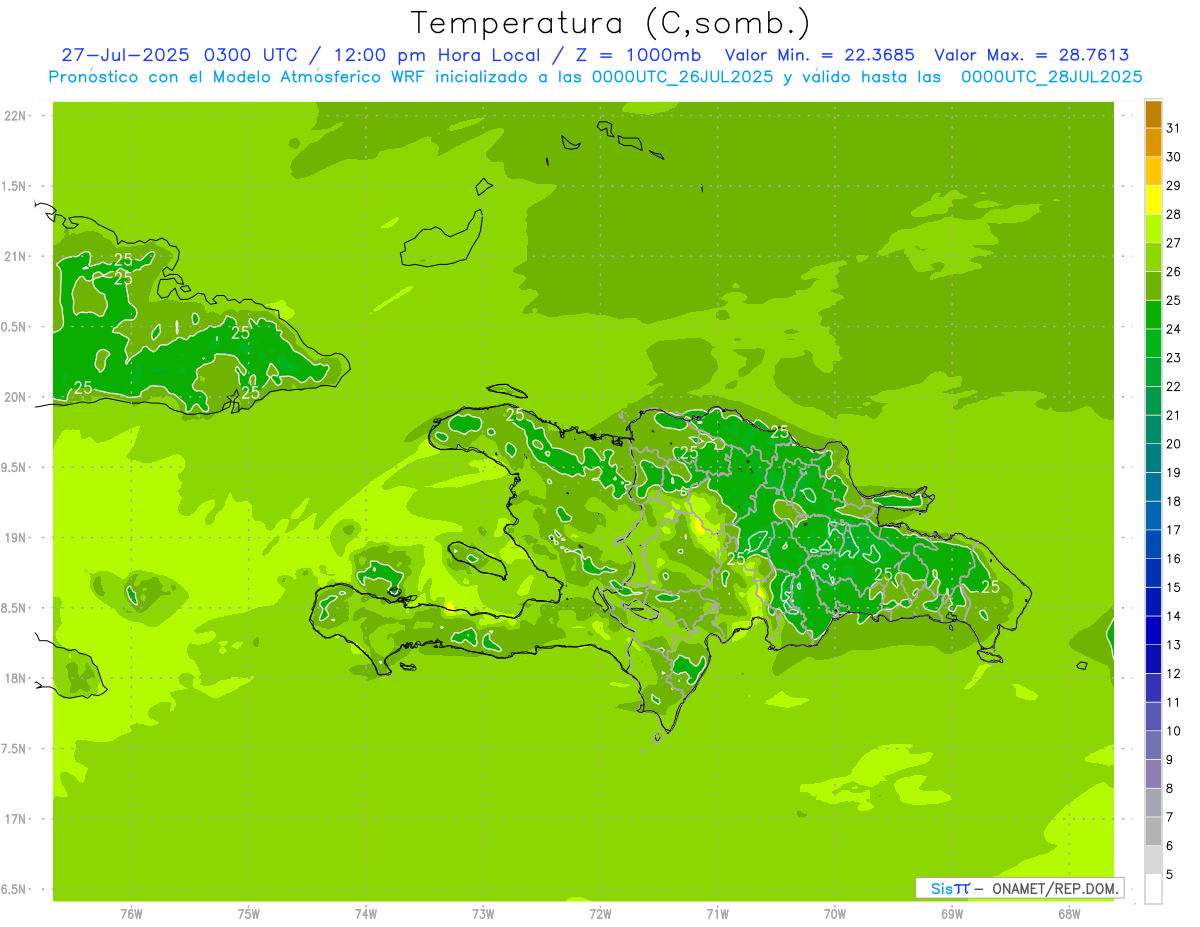1200x927 pixels.
Task: Pick the dark orange swatch above 31
Action: click(1153, 114)
